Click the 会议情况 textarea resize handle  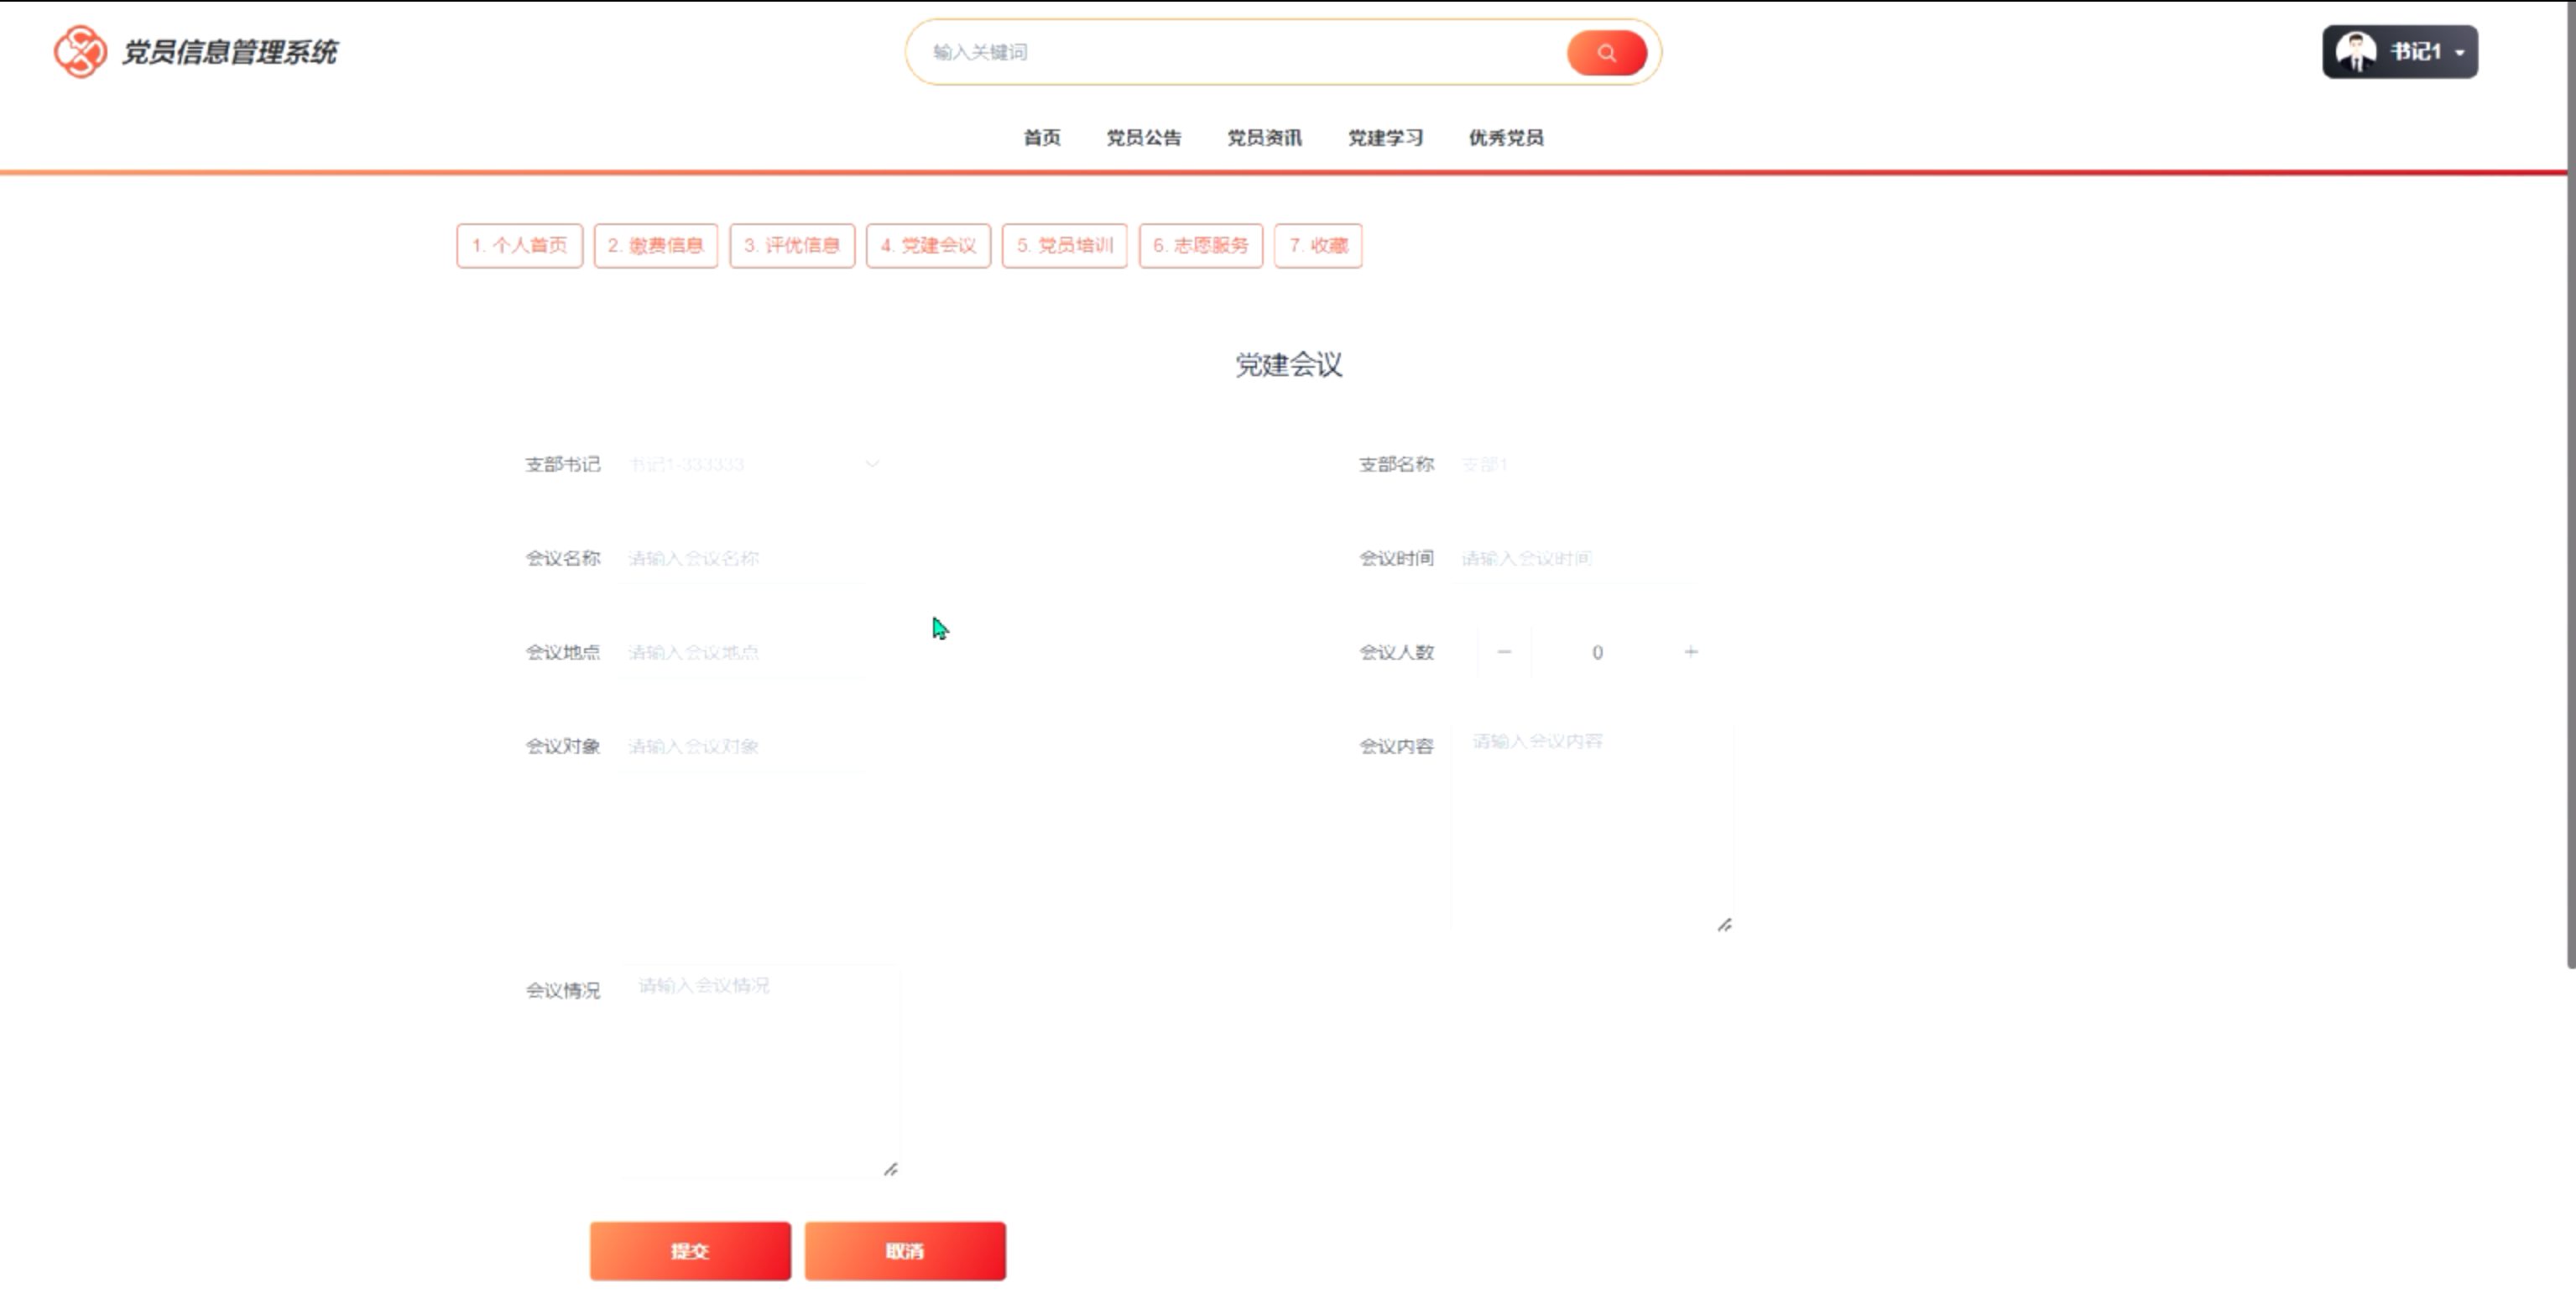tap(891, 1169)
